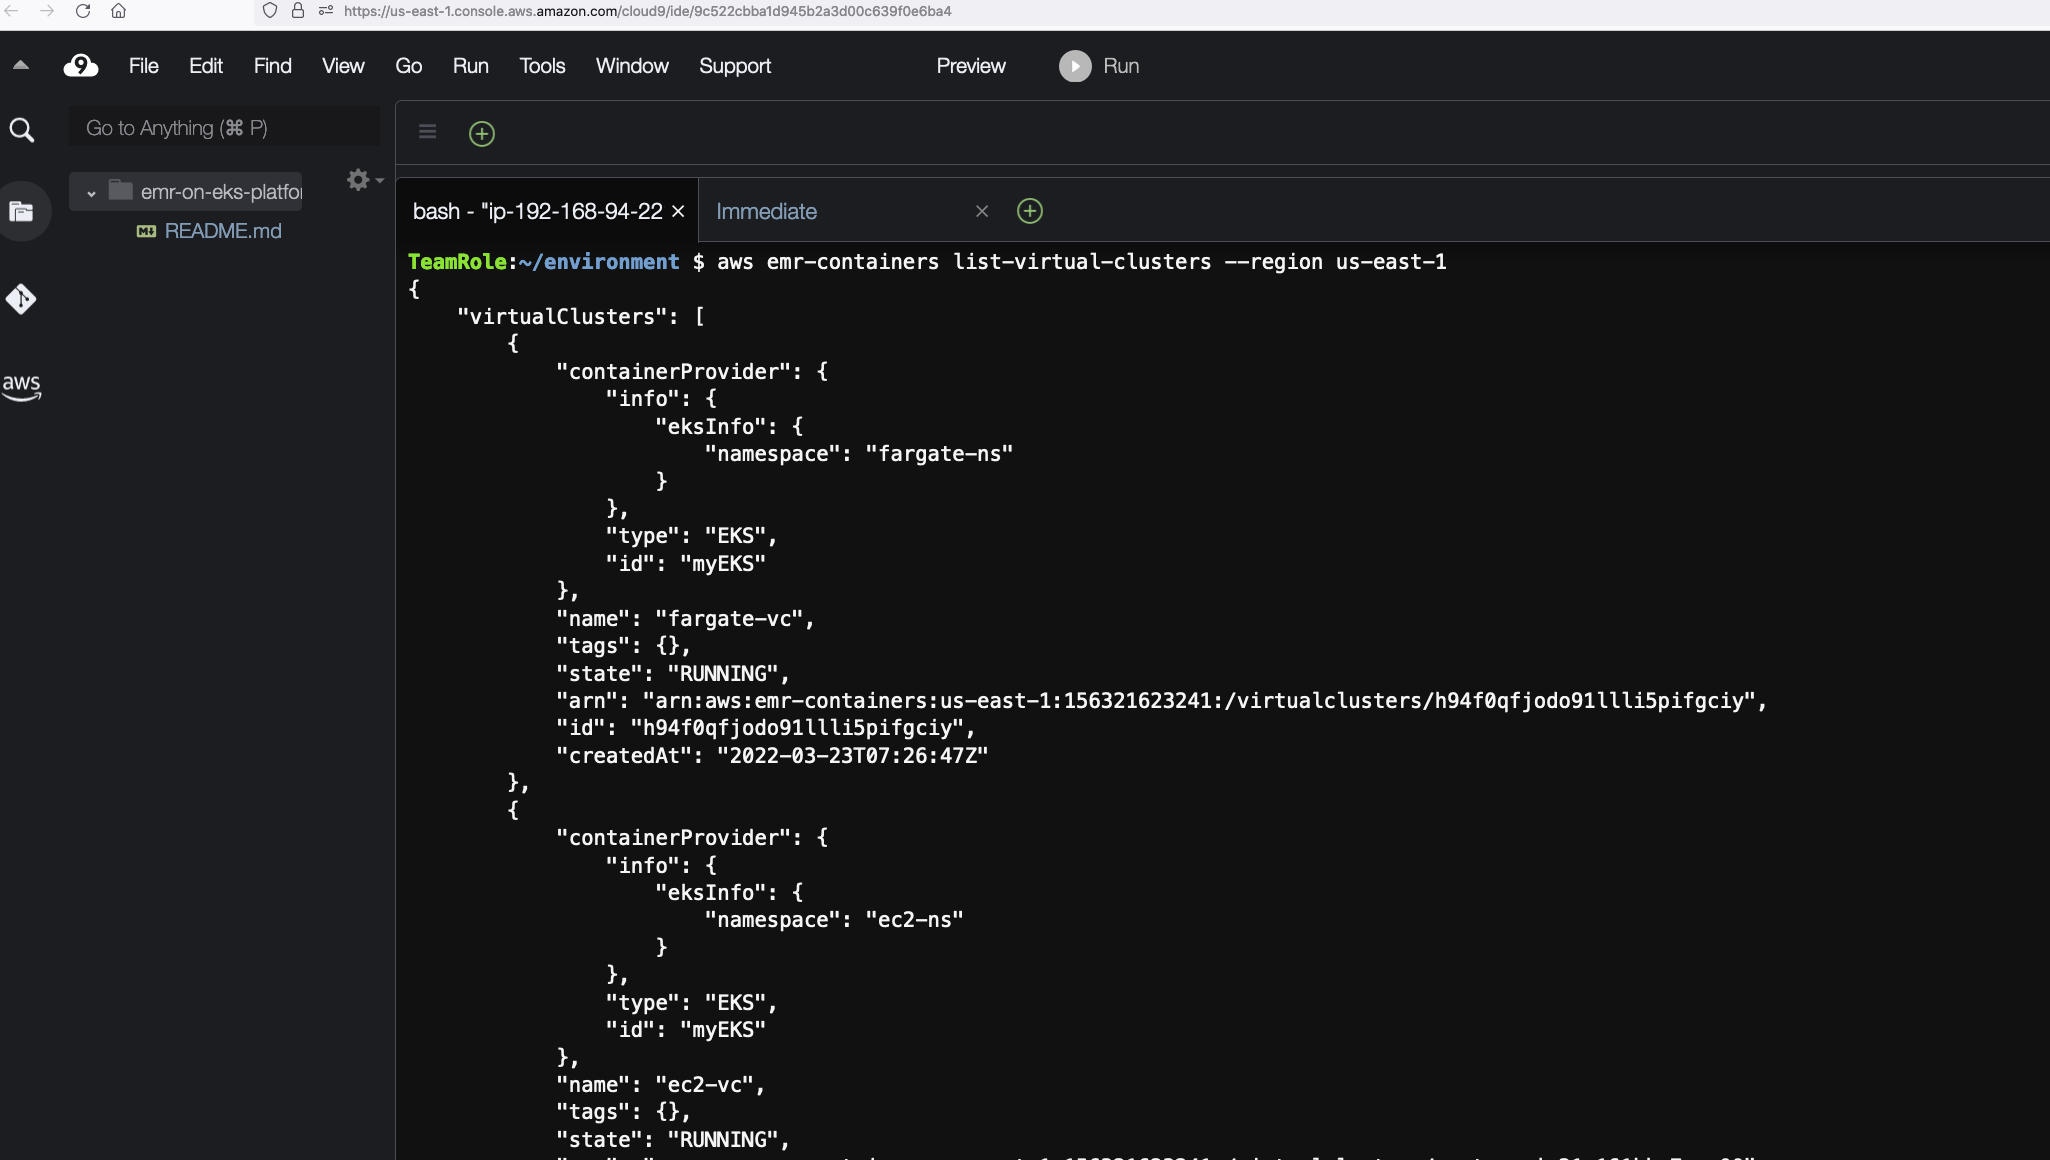Add new tab in the upper pane
This screenshot has height=1160, width=2050.
482,133
